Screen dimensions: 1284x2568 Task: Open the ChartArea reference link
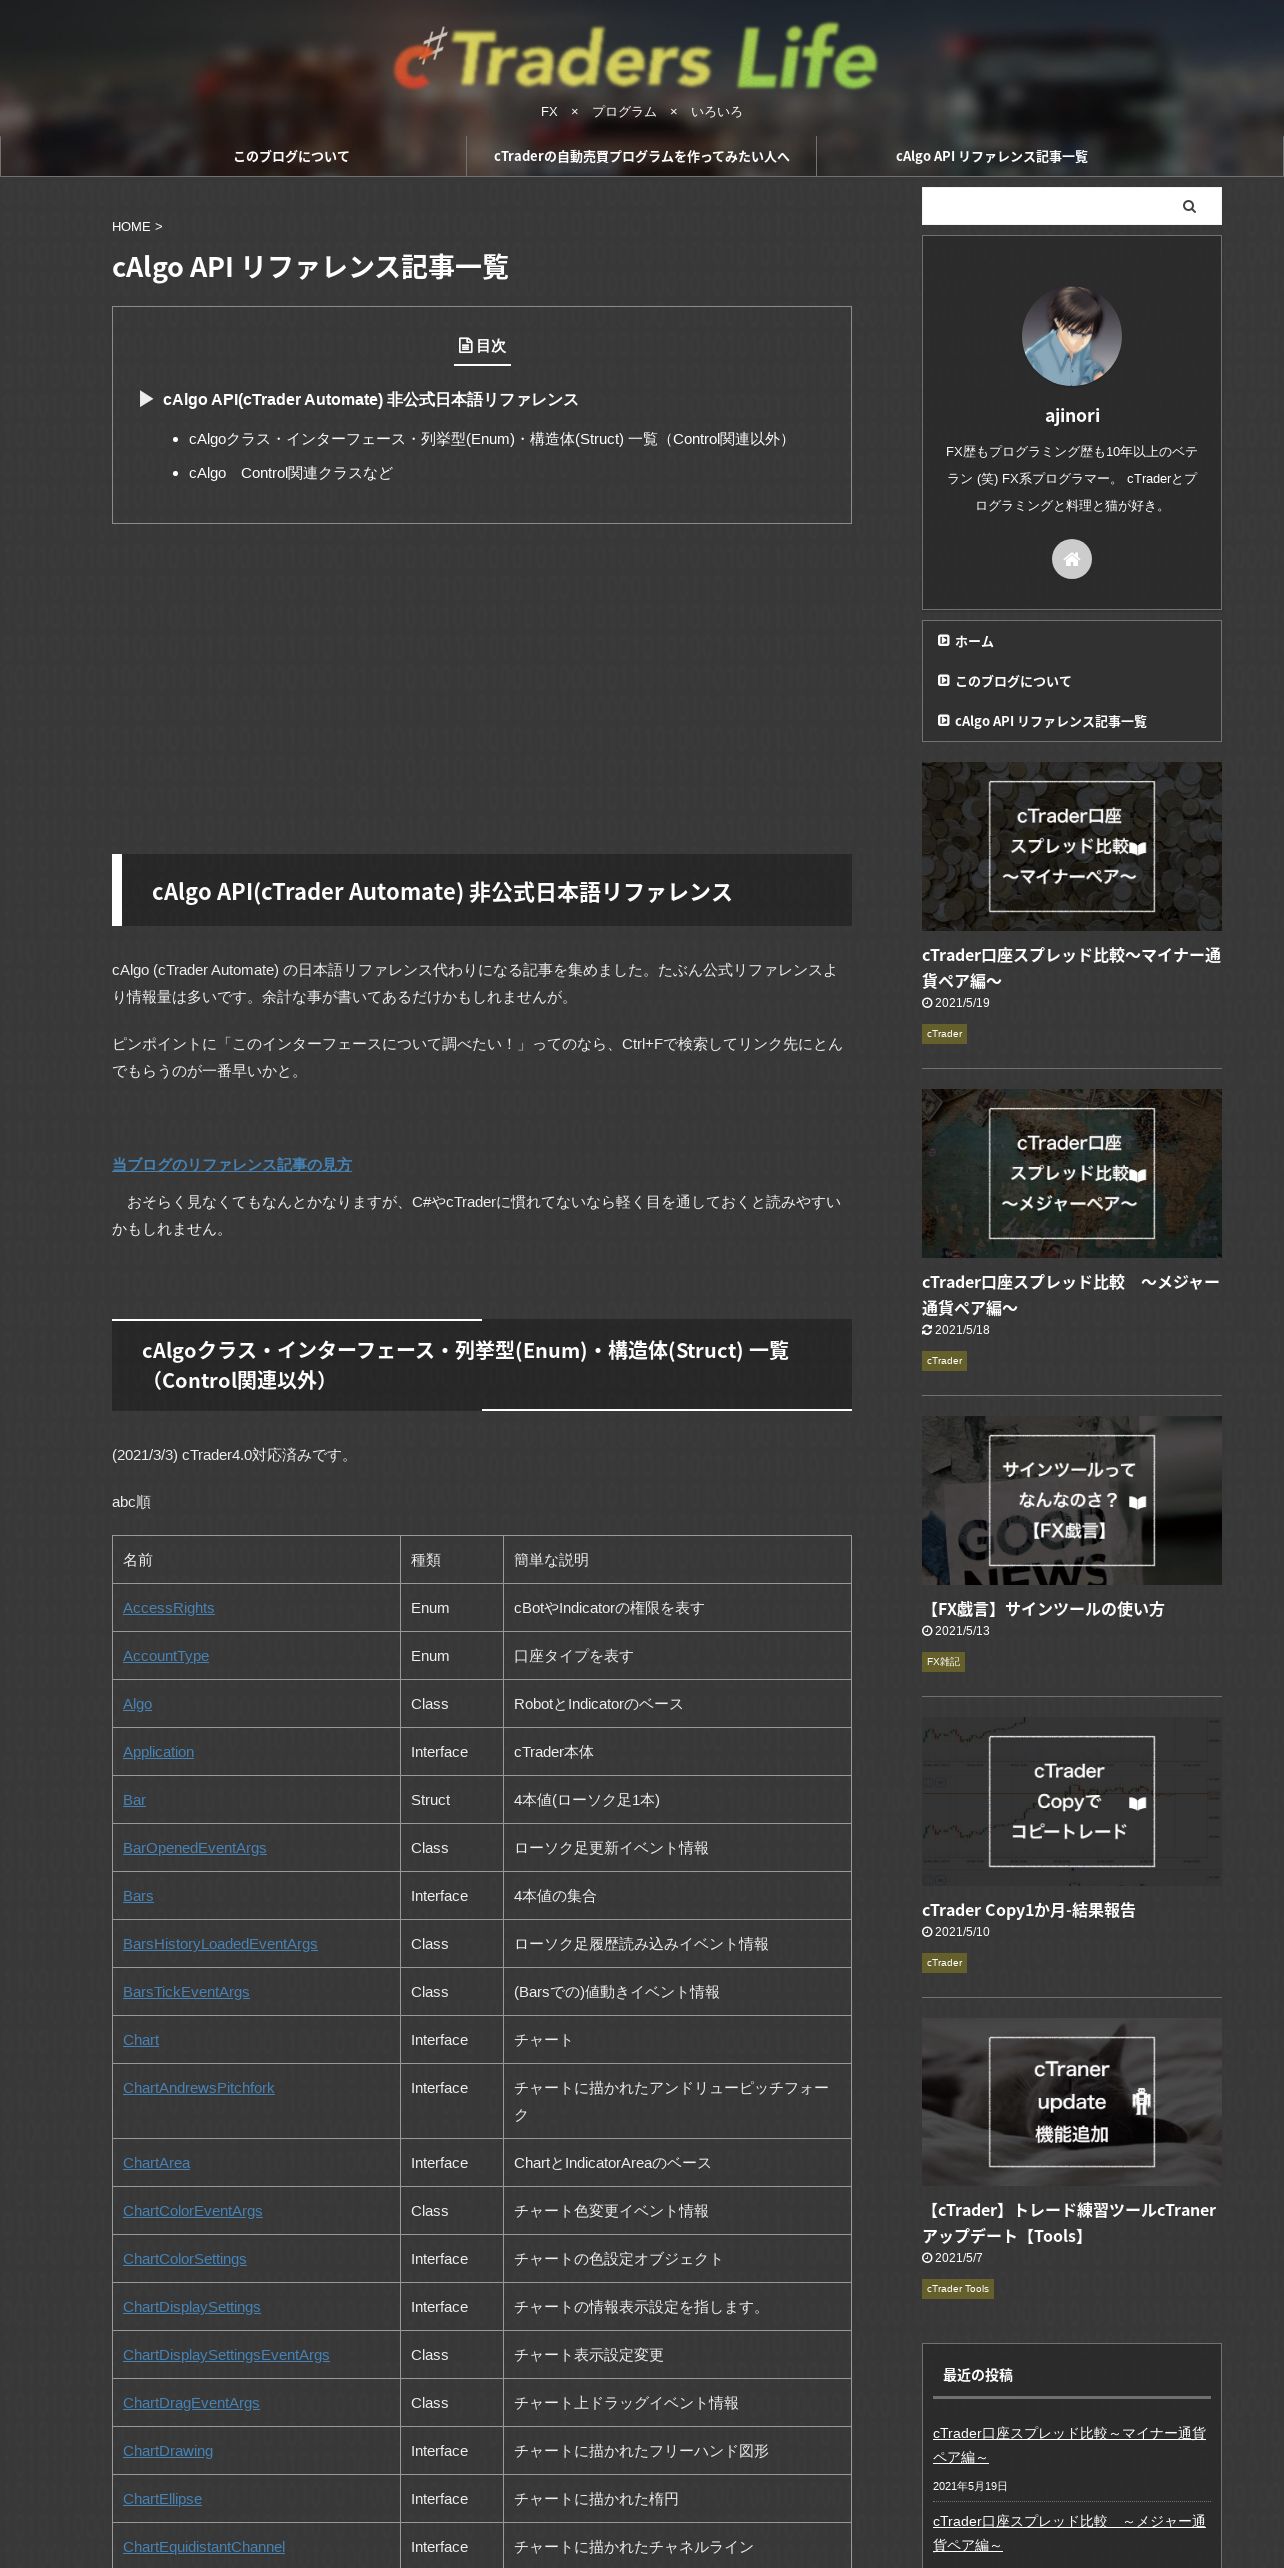click(157, 2163)
